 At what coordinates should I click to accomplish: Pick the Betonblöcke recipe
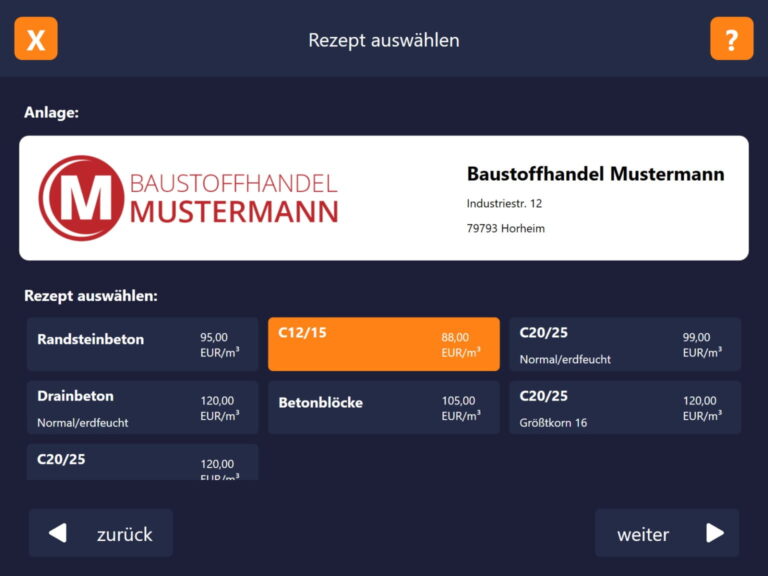click(383, 408)
